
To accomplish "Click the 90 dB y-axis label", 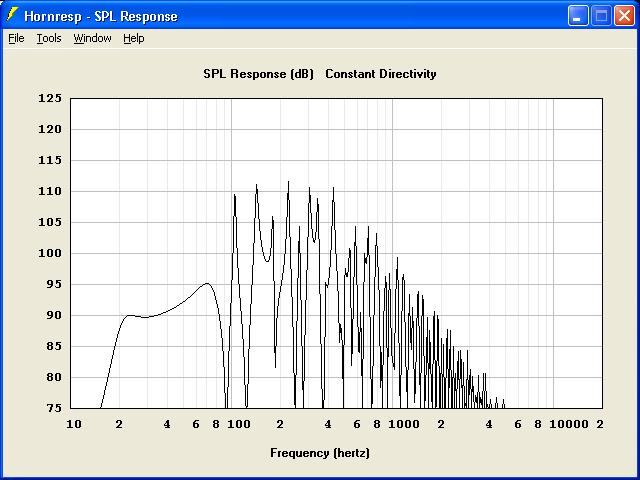I will (x=54, y=316).
